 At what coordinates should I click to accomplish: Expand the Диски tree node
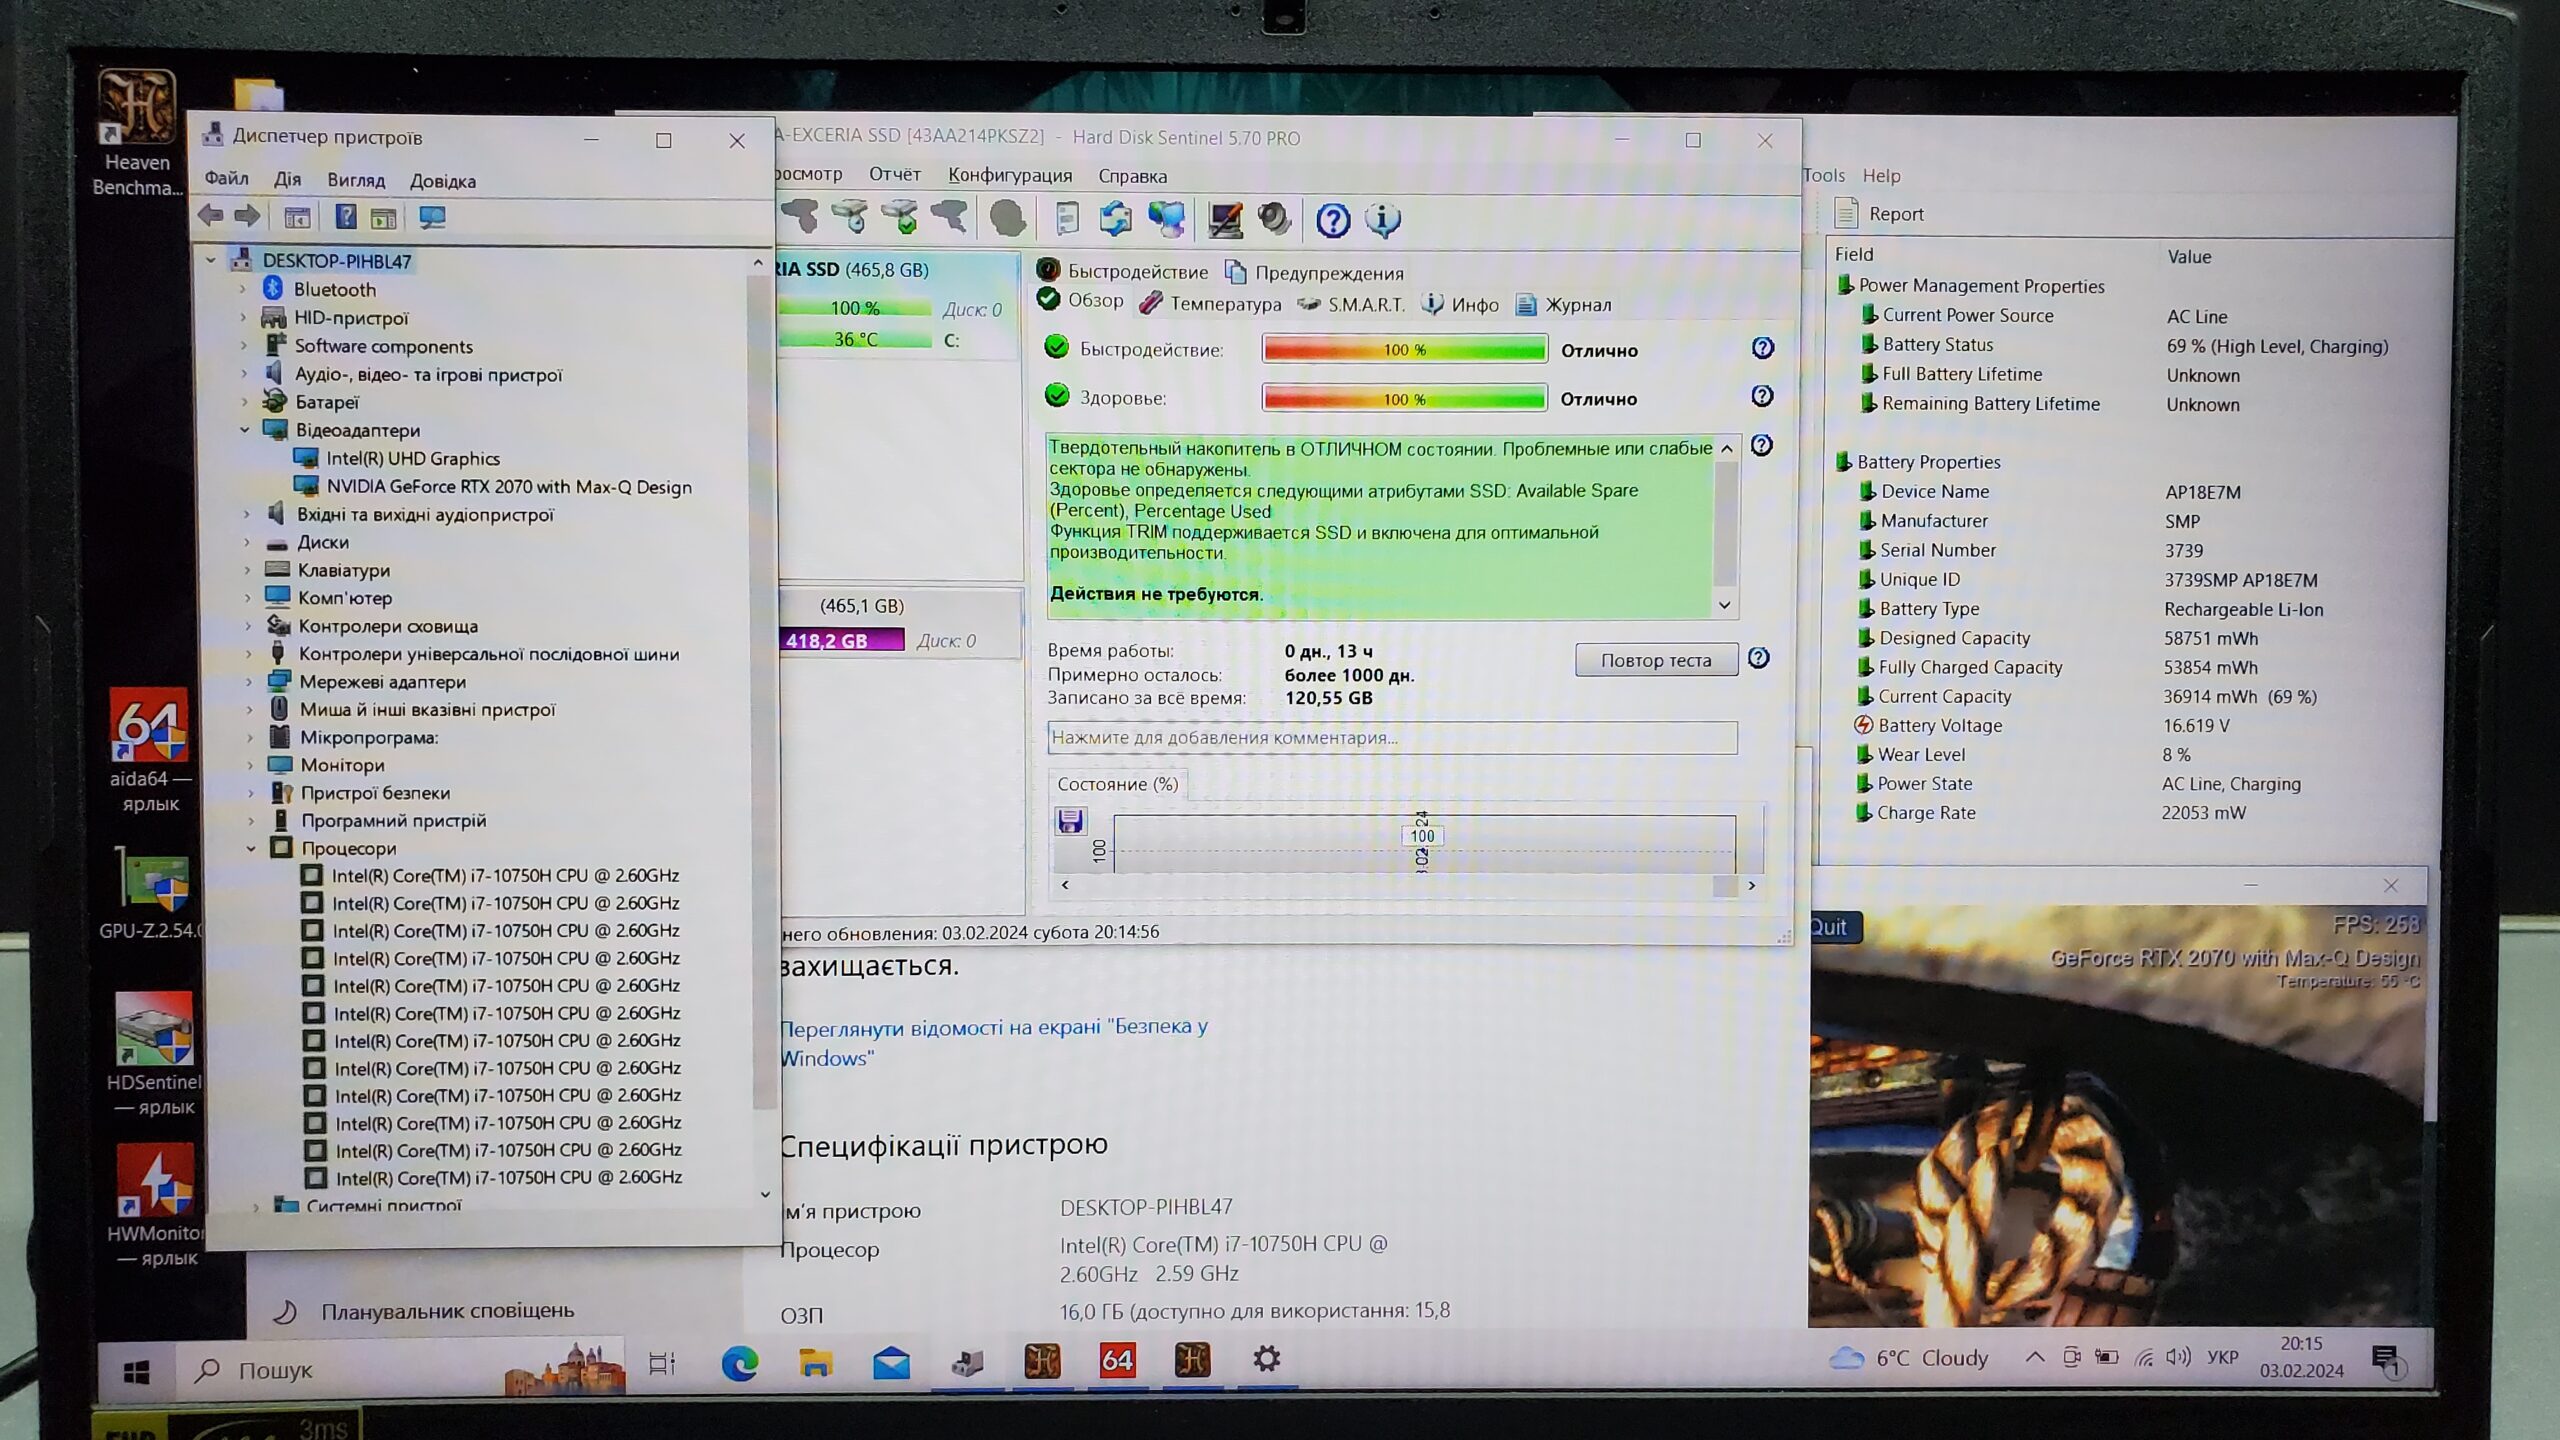click(x=247, y=542)
